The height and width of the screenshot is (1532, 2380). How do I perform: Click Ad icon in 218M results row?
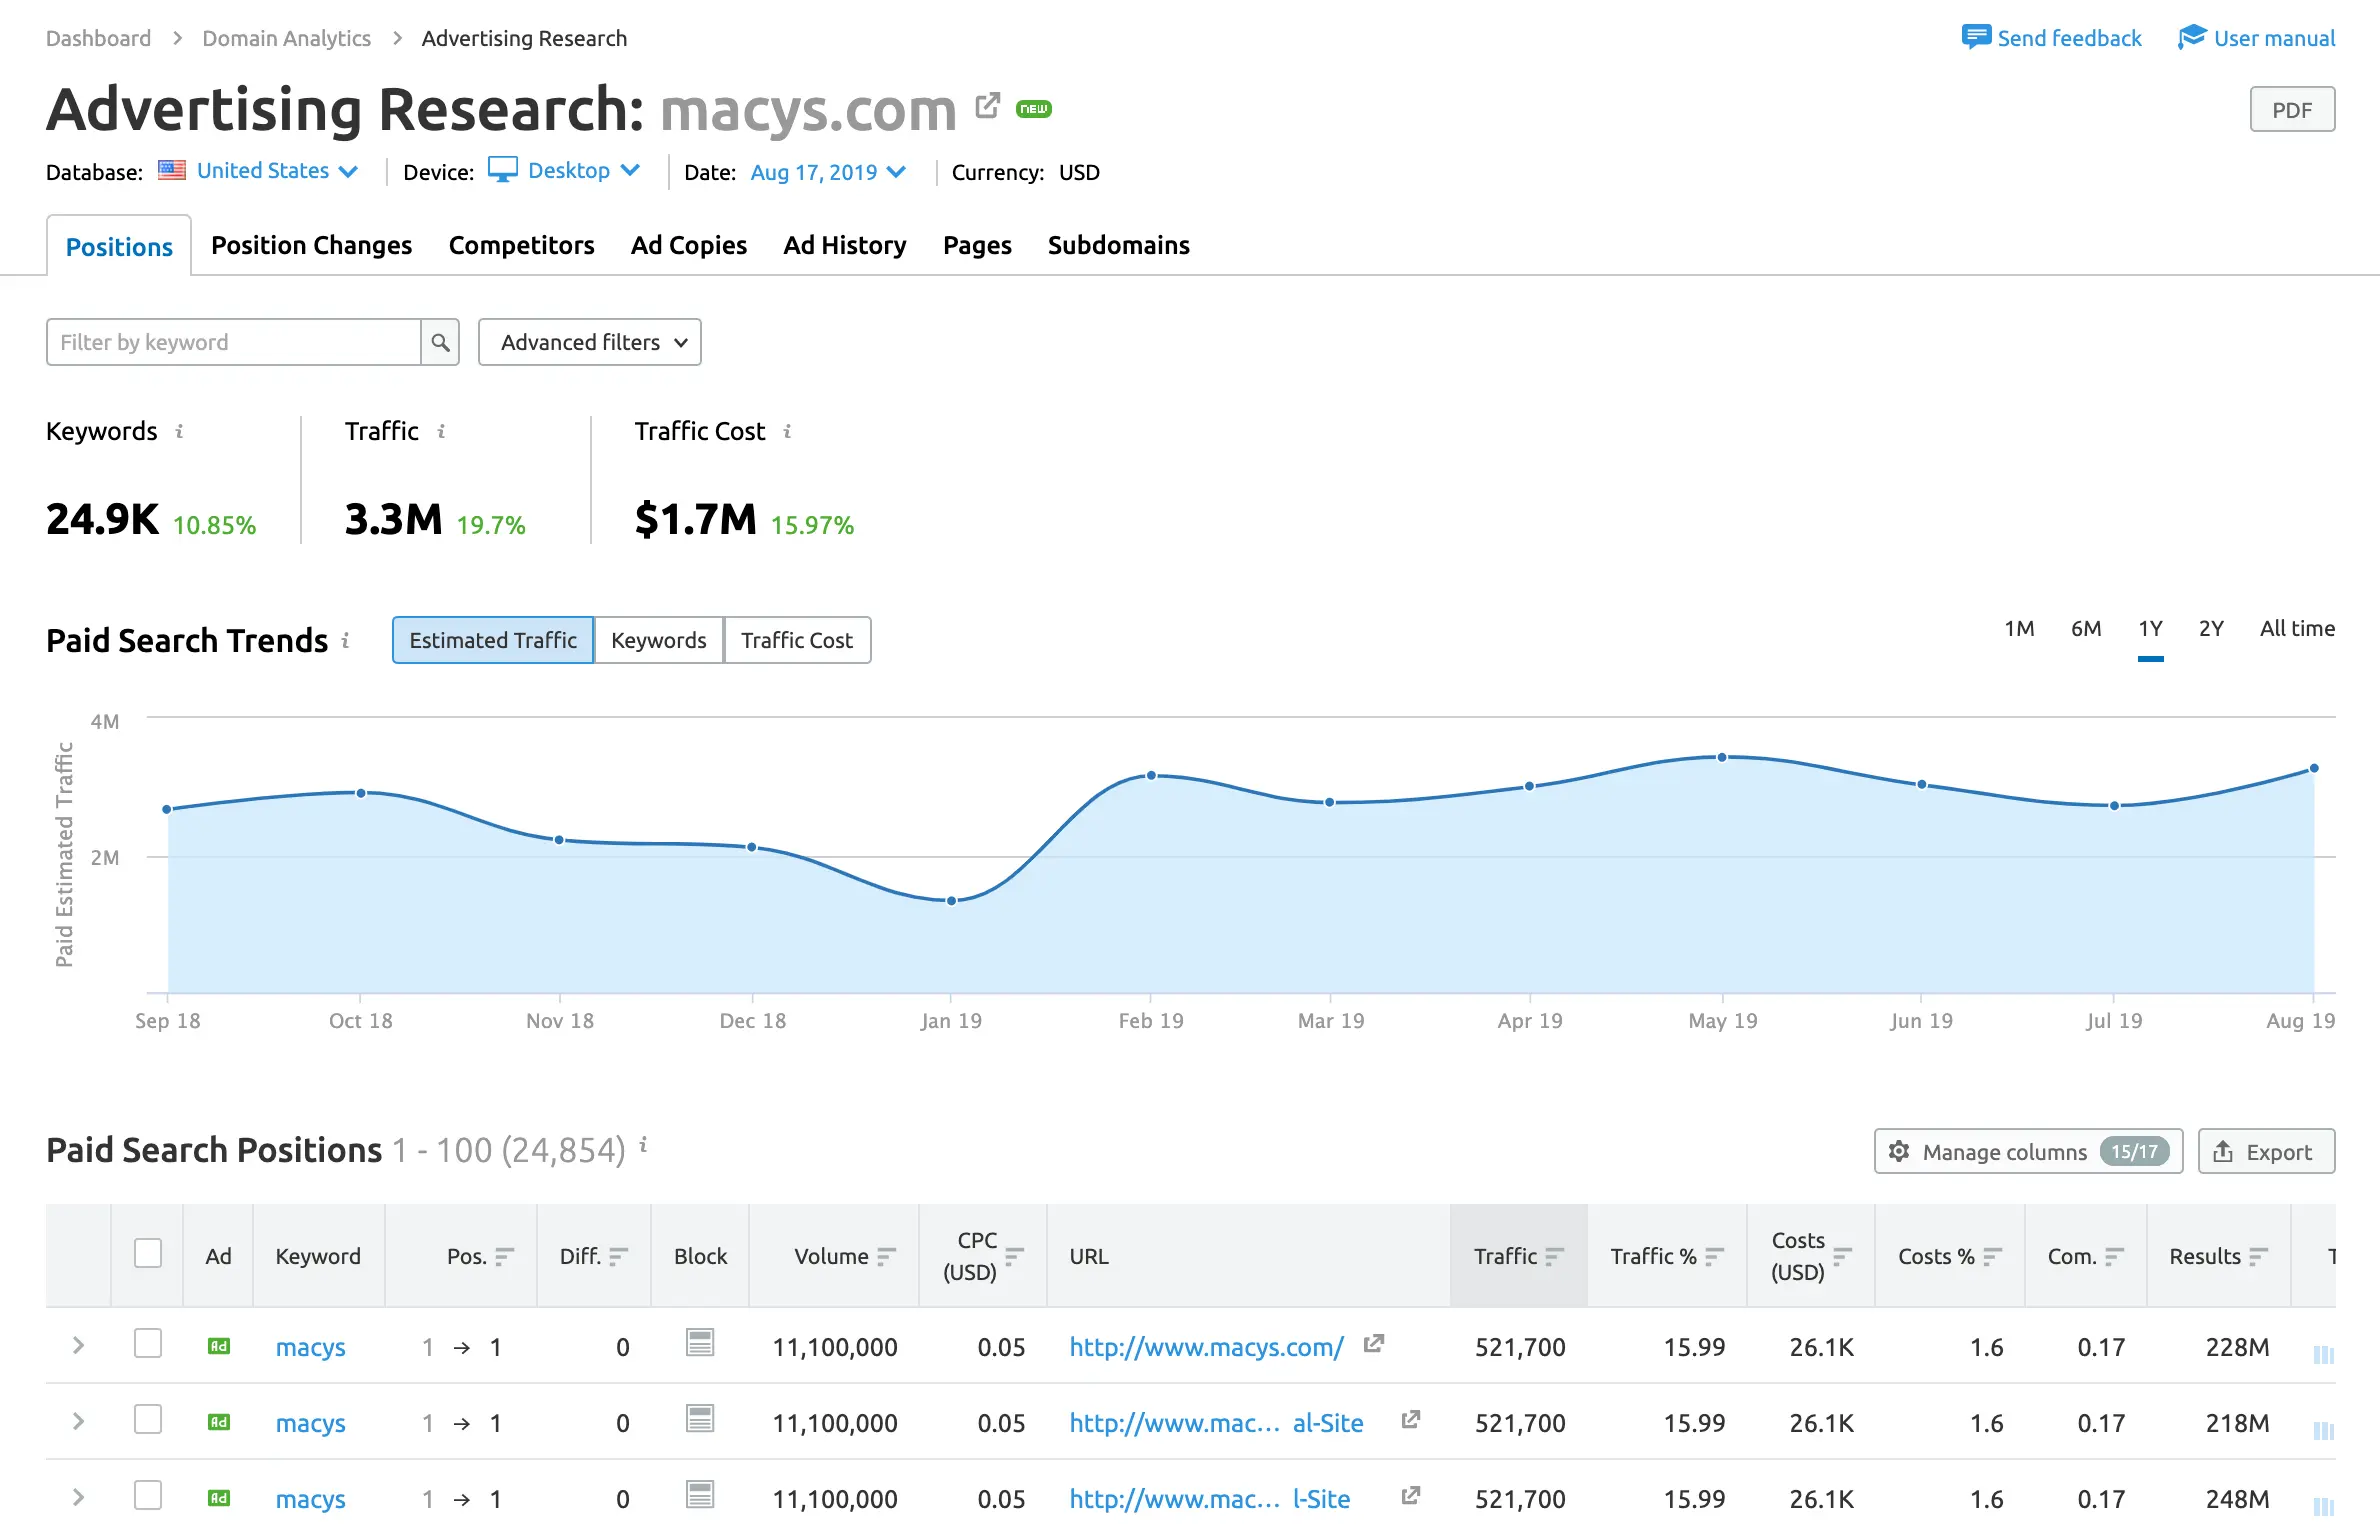click(x=219, y=1422)
